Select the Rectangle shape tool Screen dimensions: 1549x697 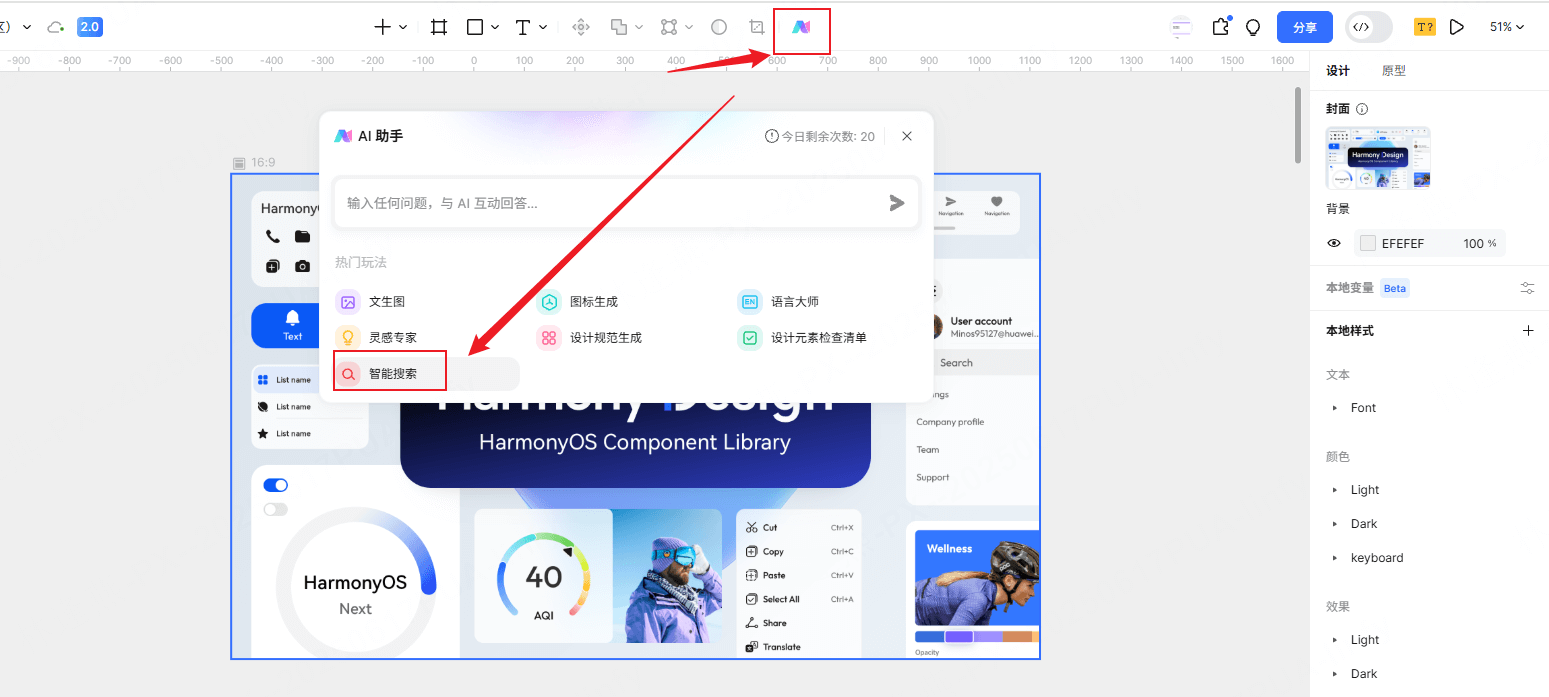[x=475, y=28]
